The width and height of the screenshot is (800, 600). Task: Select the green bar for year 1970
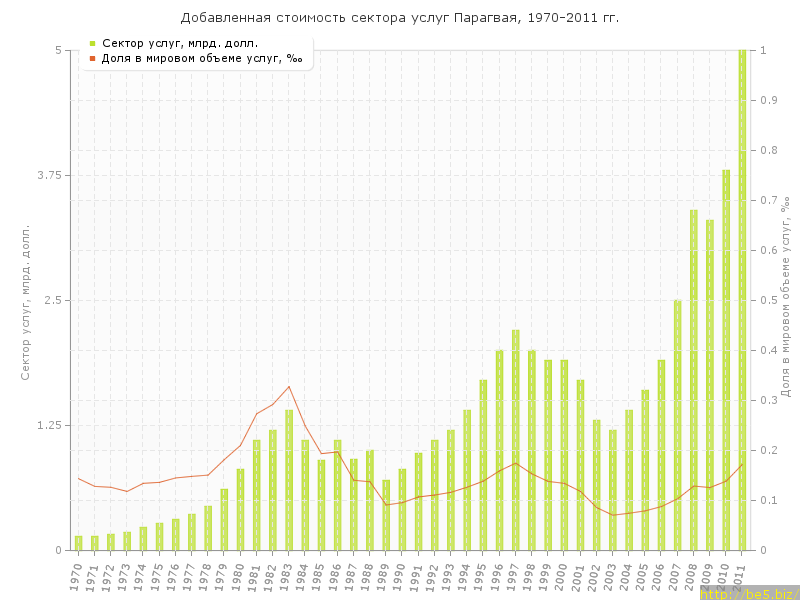(79, 543)
